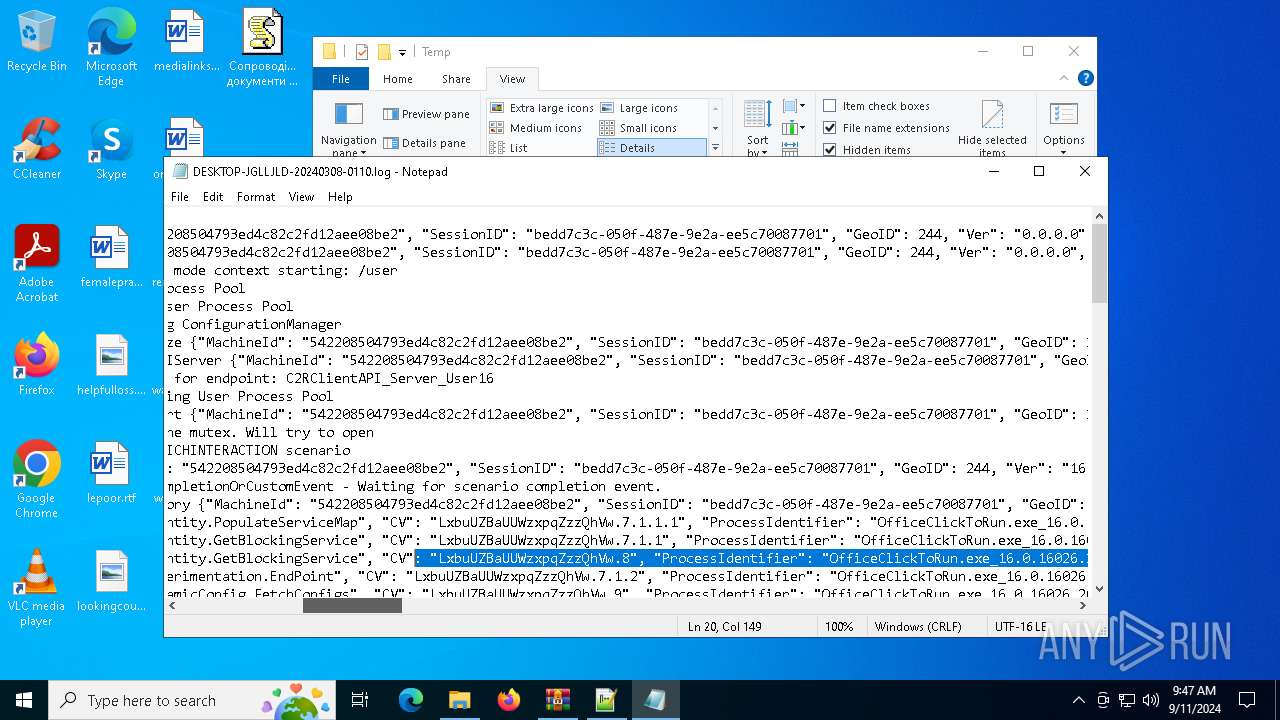Switch to the Share ribbon tab

tap(456, 79)
